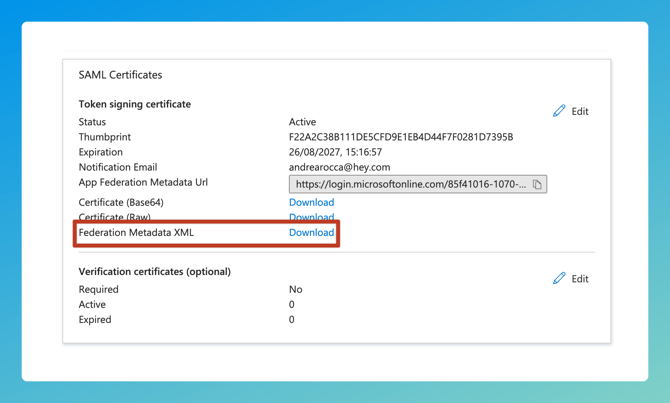
Task: Copy the App Federation Metadata Url
Action: click(537, 185)
